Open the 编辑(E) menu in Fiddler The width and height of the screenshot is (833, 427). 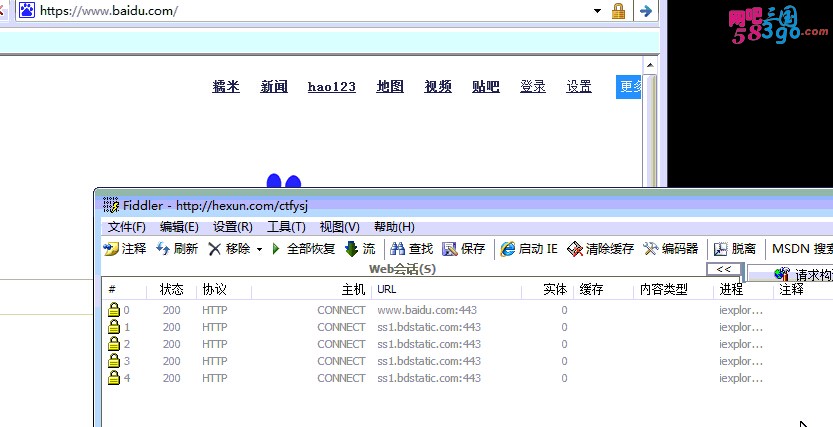179,227
